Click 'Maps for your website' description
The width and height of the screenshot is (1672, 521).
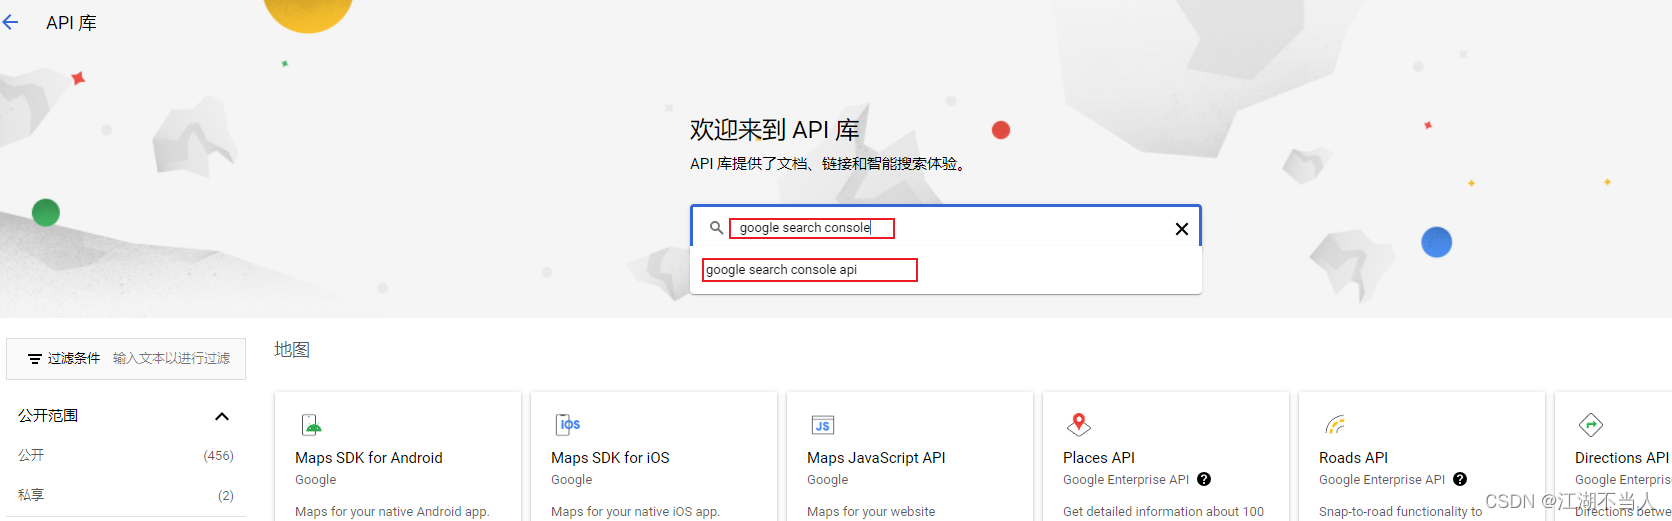click(x=871, y=511)
